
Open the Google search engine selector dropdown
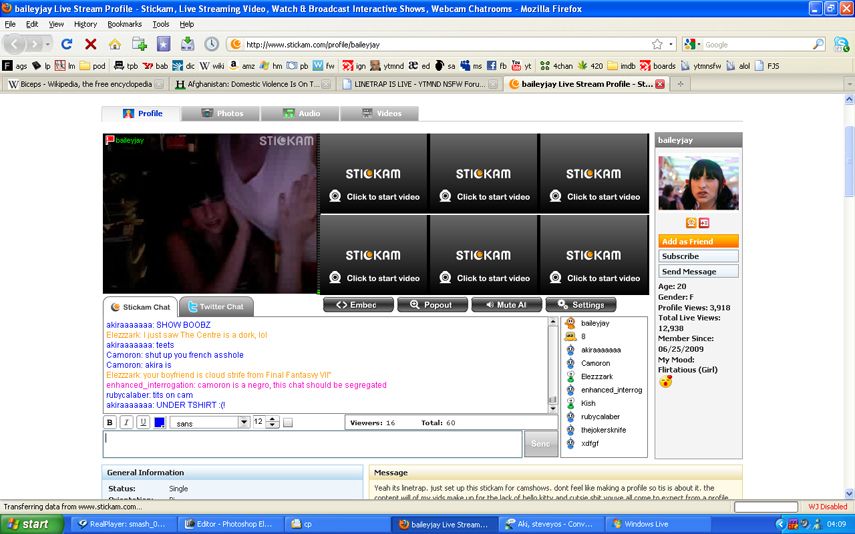pyautogui.click(x=693, y=44)
